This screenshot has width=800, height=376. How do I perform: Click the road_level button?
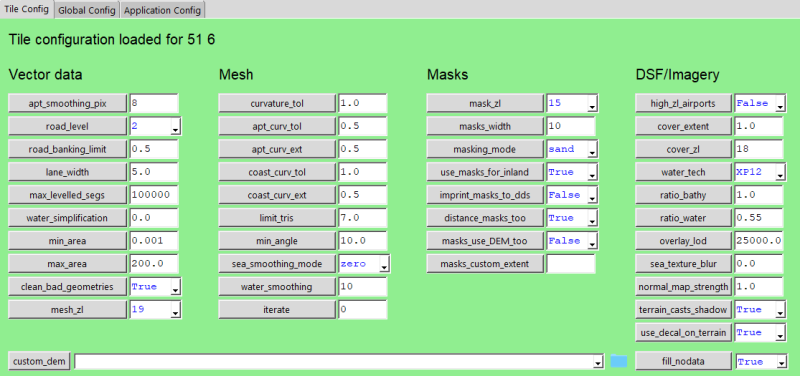coord(67,127)
